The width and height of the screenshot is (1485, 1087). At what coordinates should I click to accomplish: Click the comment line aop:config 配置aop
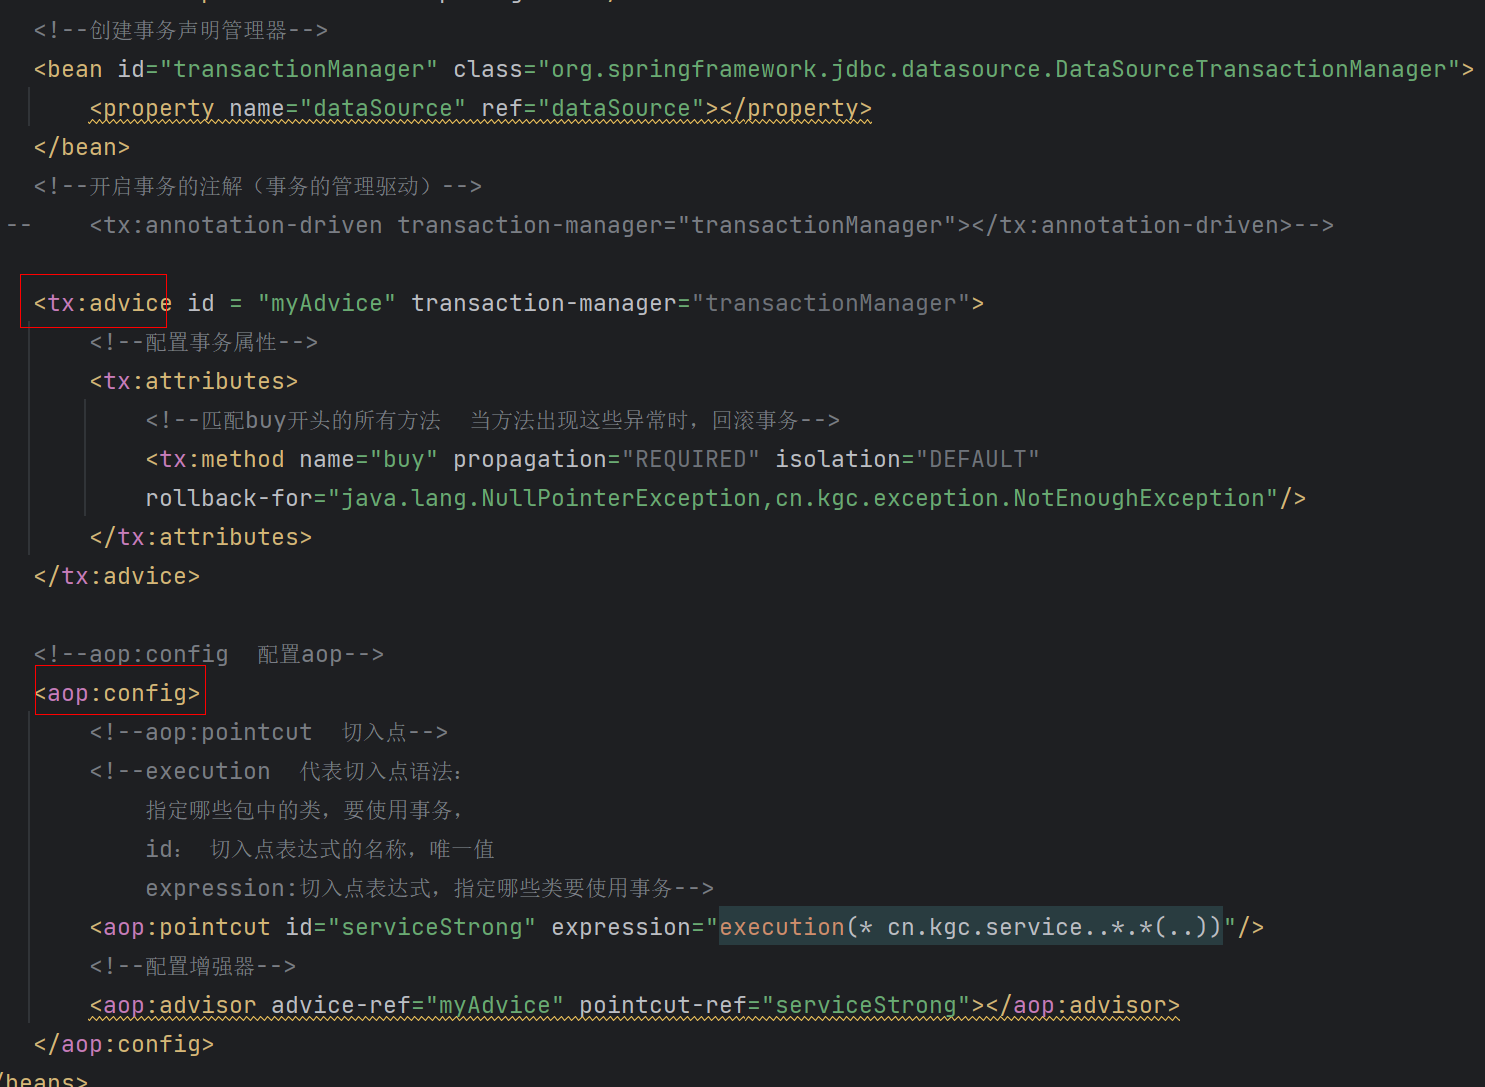pos(209,654)
